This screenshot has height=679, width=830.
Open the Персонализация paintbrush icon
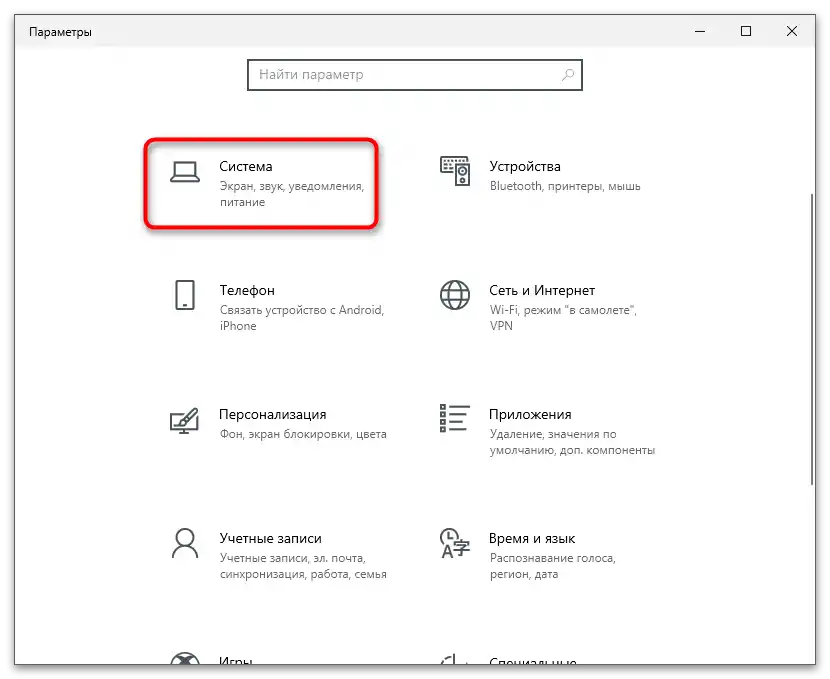click(184, 420)
